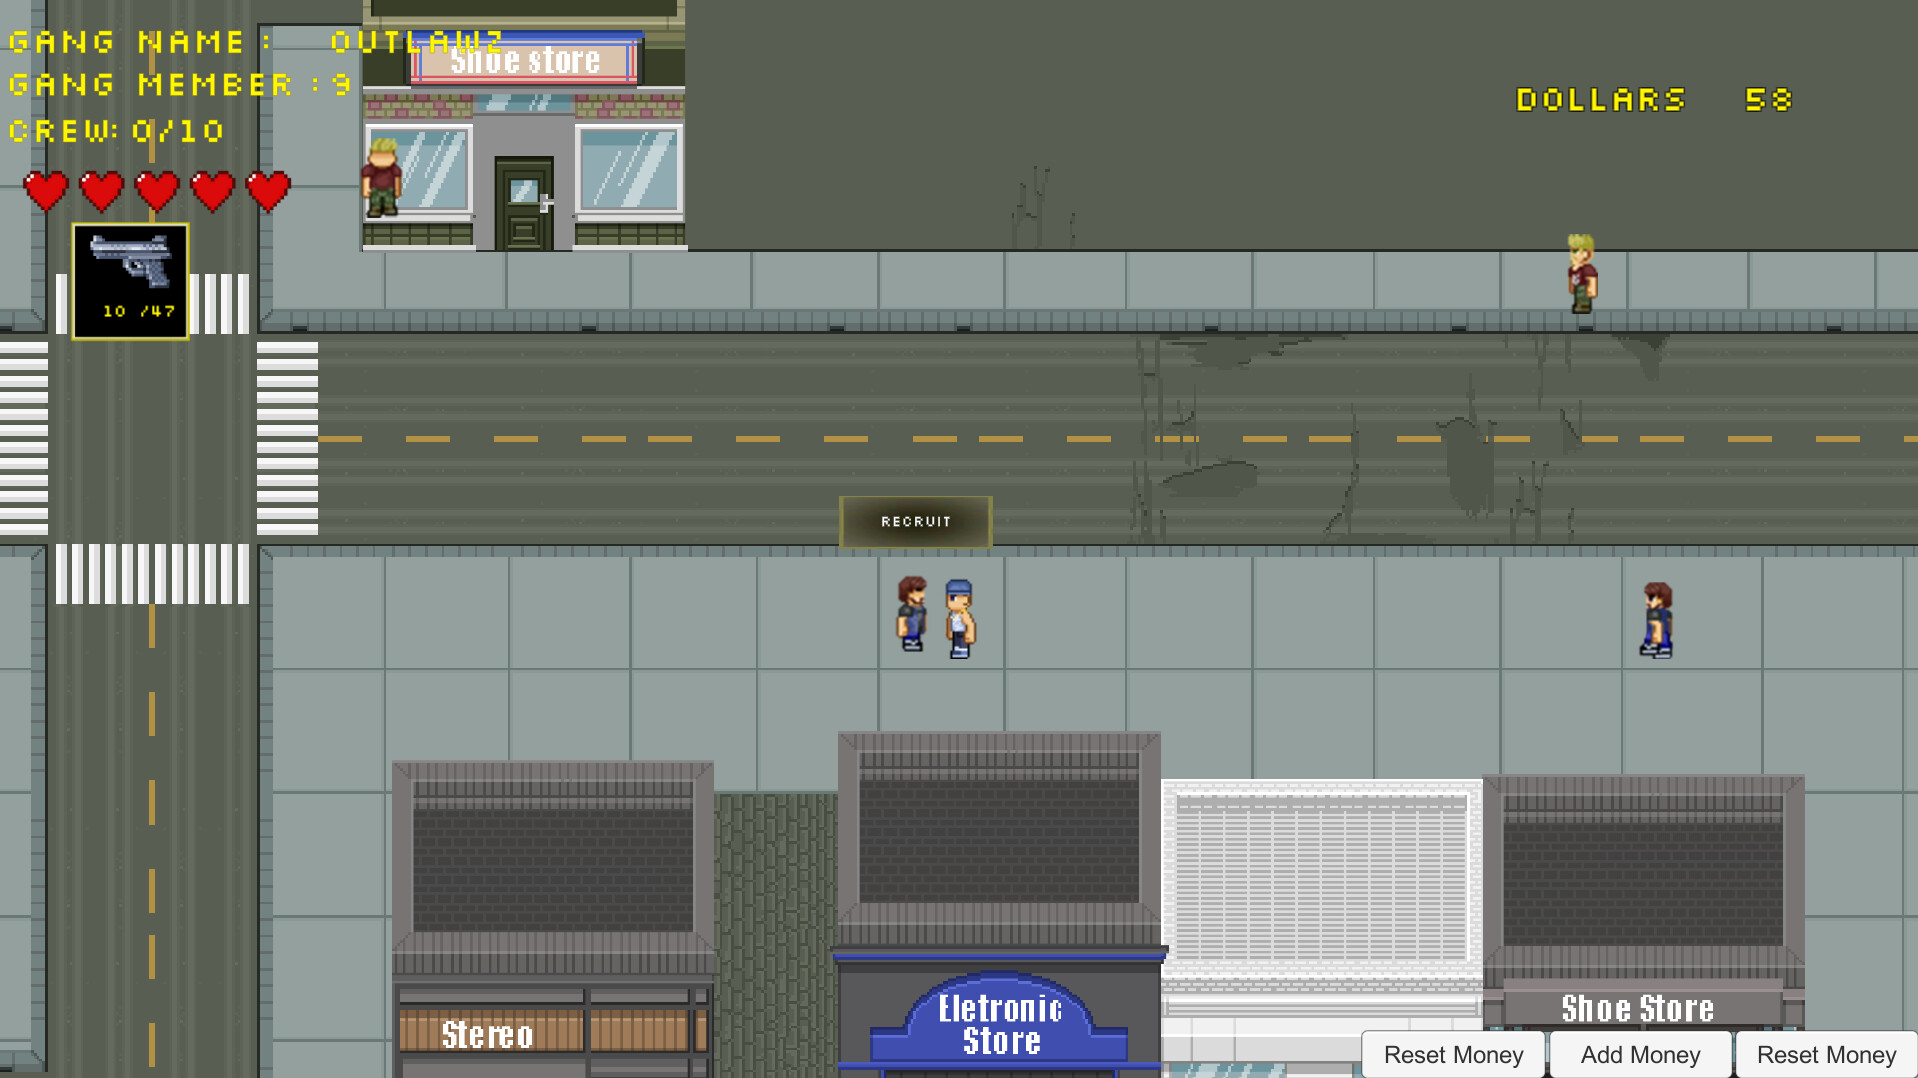The image size is (1918, 1078).
Task: Select the lone brown-haired NPC on lower sidewalk
Action: 1656,620
